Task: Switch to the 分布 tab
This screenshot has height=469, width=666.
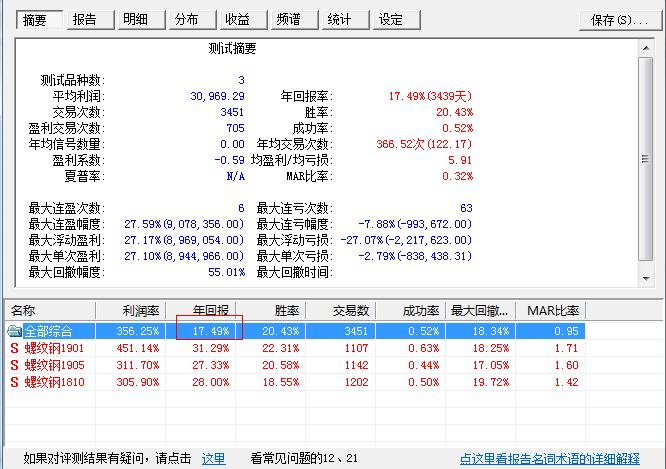Action: pos(192,20)
